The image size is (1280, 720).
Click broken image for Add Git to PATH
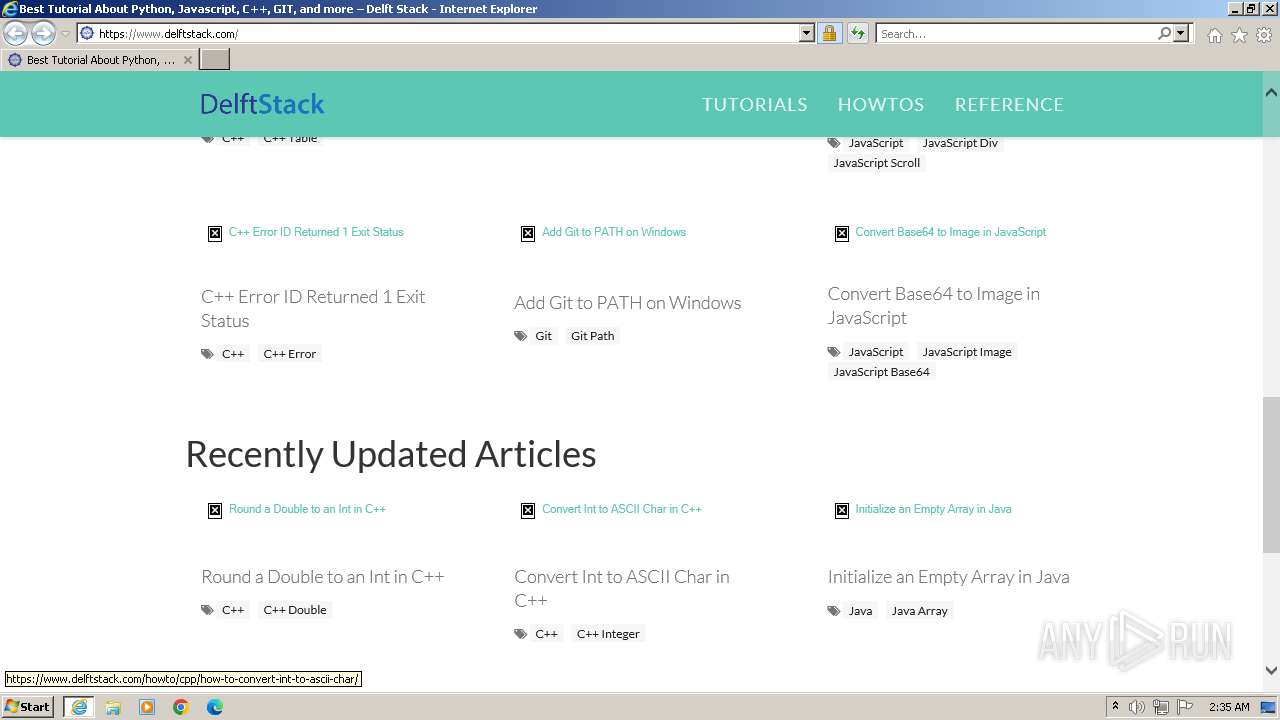pos(528,233)
